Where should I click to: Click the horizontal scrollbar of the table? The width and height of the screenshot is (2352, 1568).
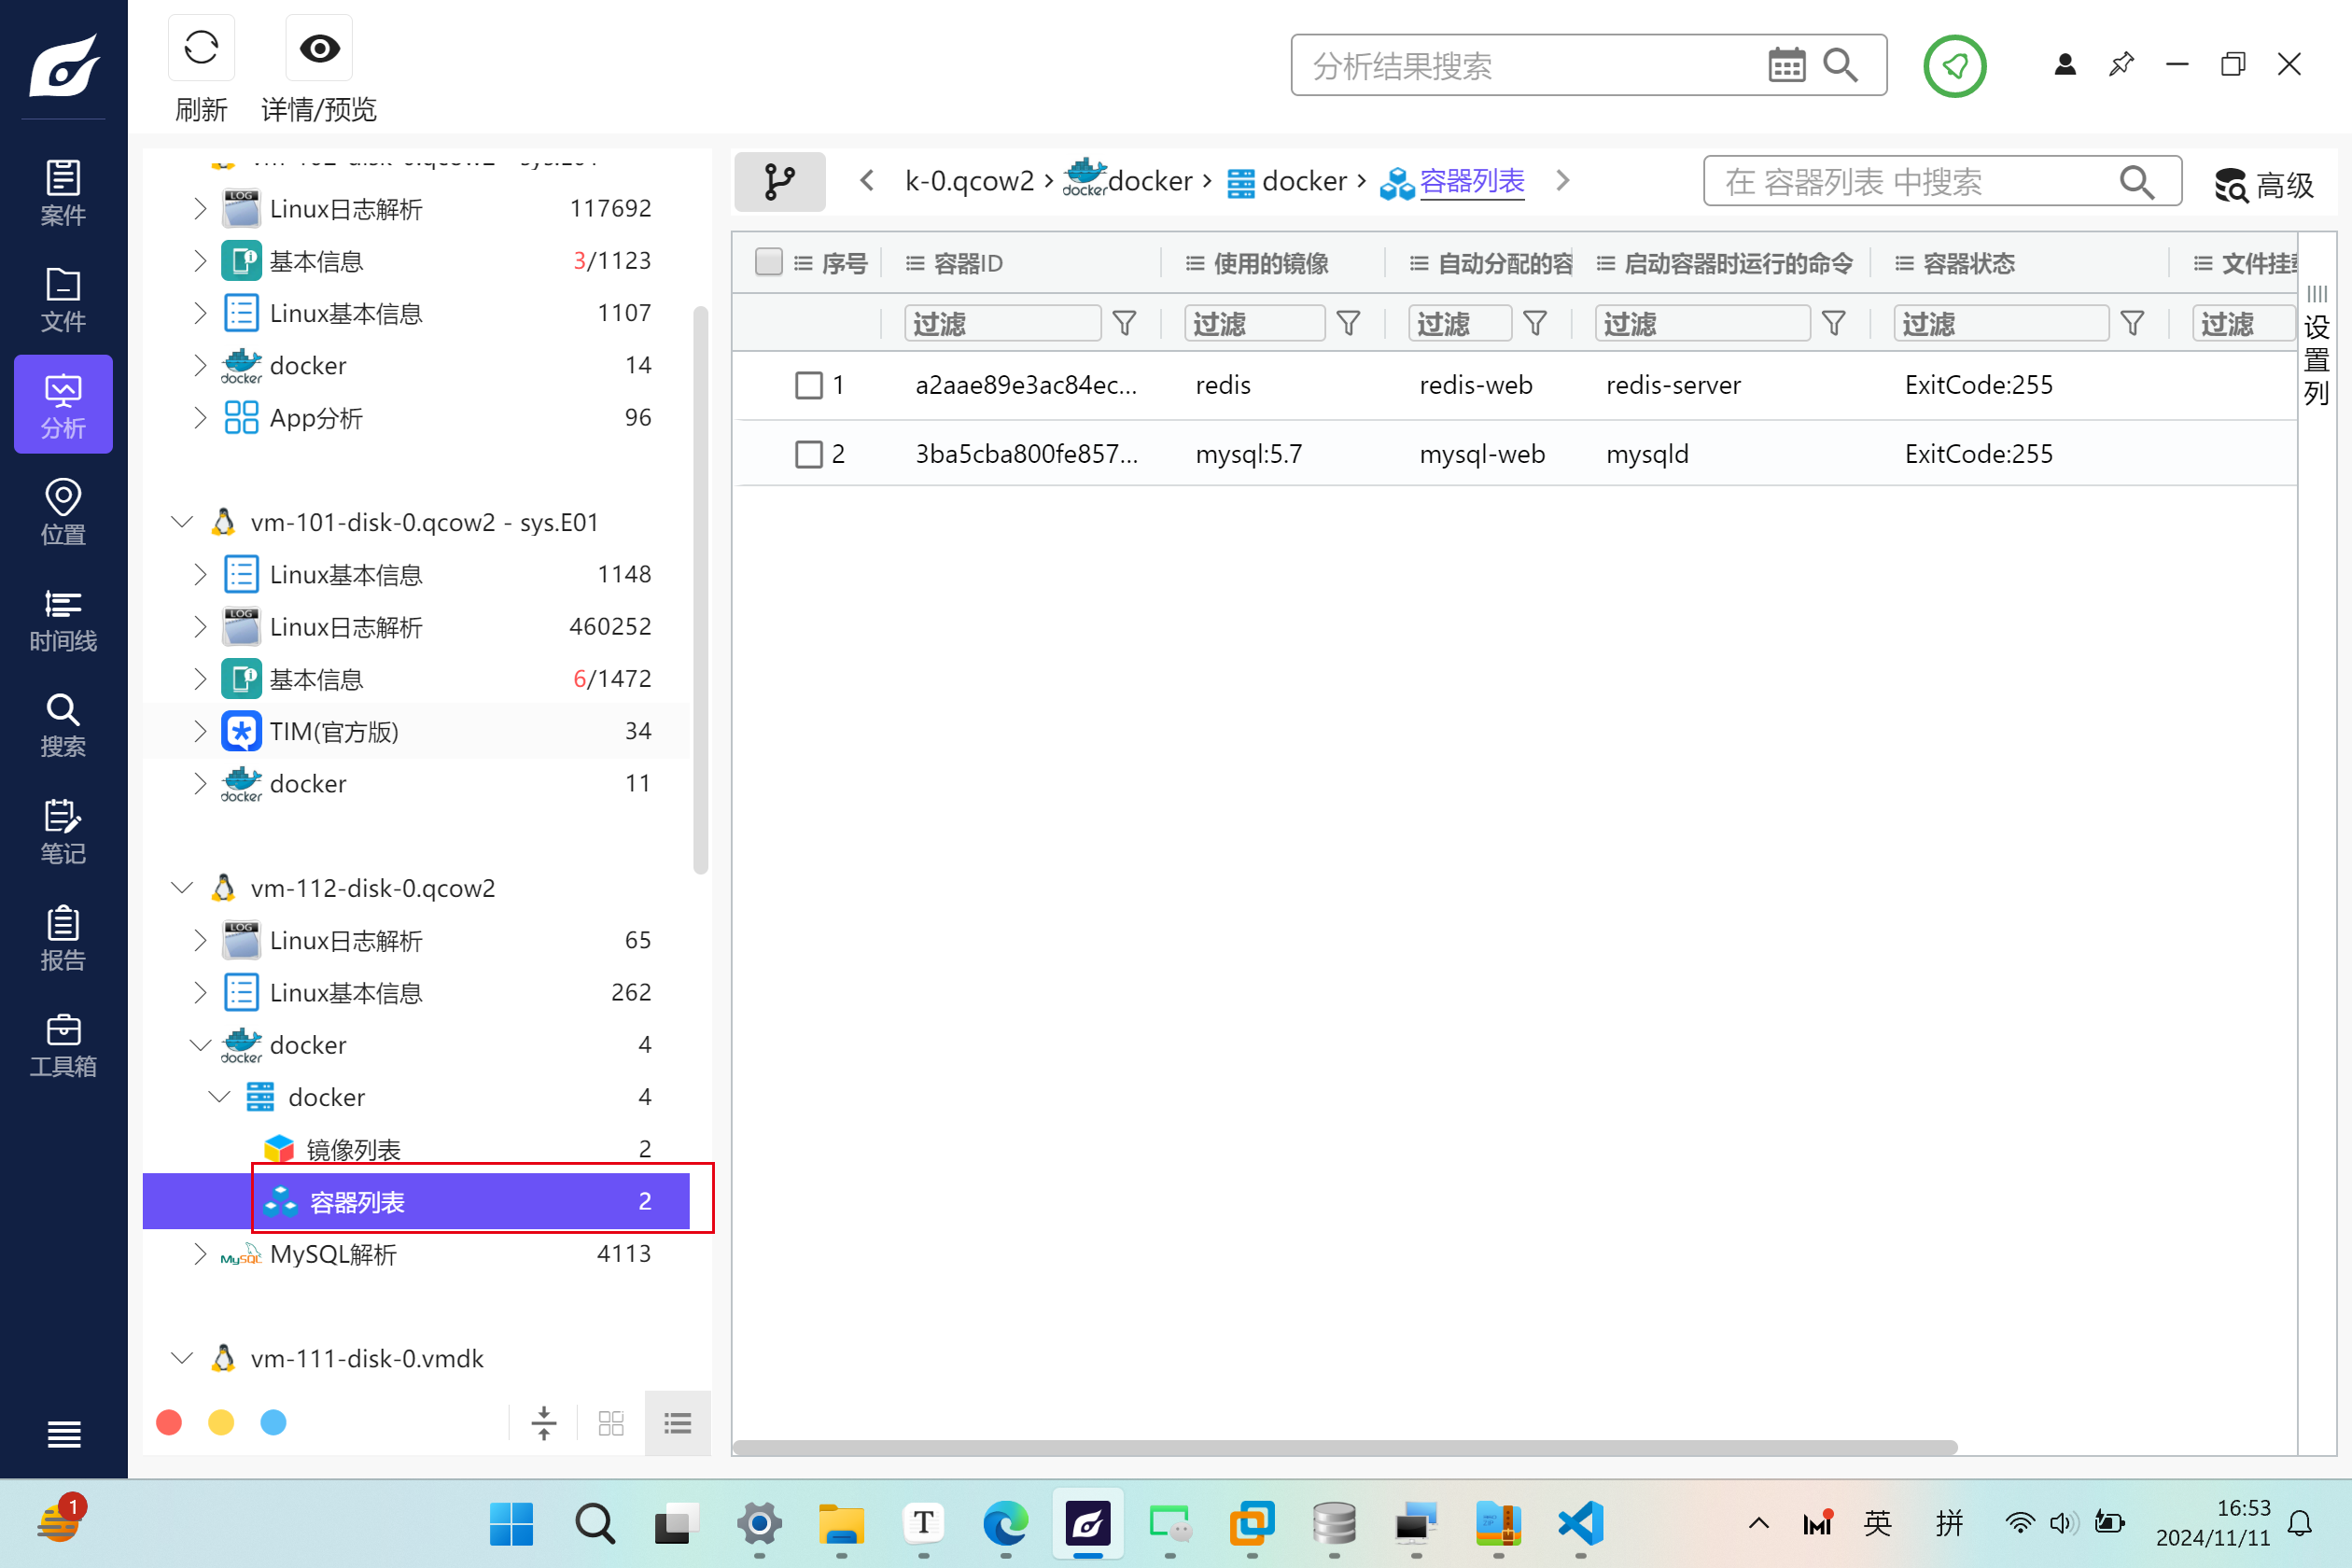pyautogui.click(x=1345, y=1447)
